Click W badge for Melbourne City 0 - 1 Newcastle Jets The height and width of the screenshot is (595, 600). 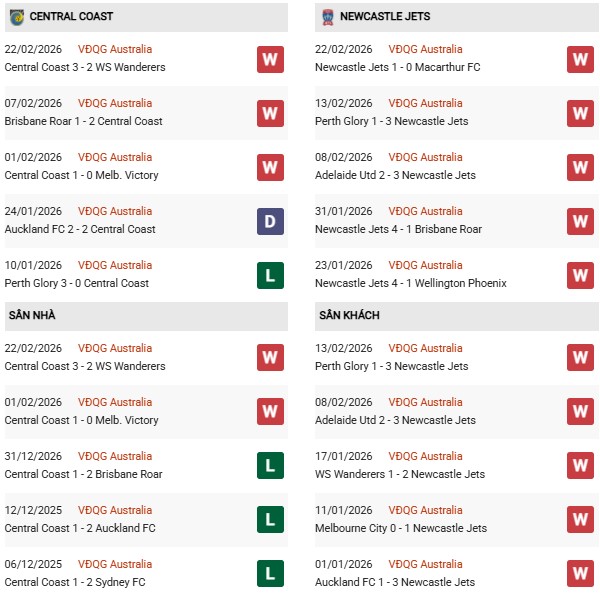click(x=580, y=520)
